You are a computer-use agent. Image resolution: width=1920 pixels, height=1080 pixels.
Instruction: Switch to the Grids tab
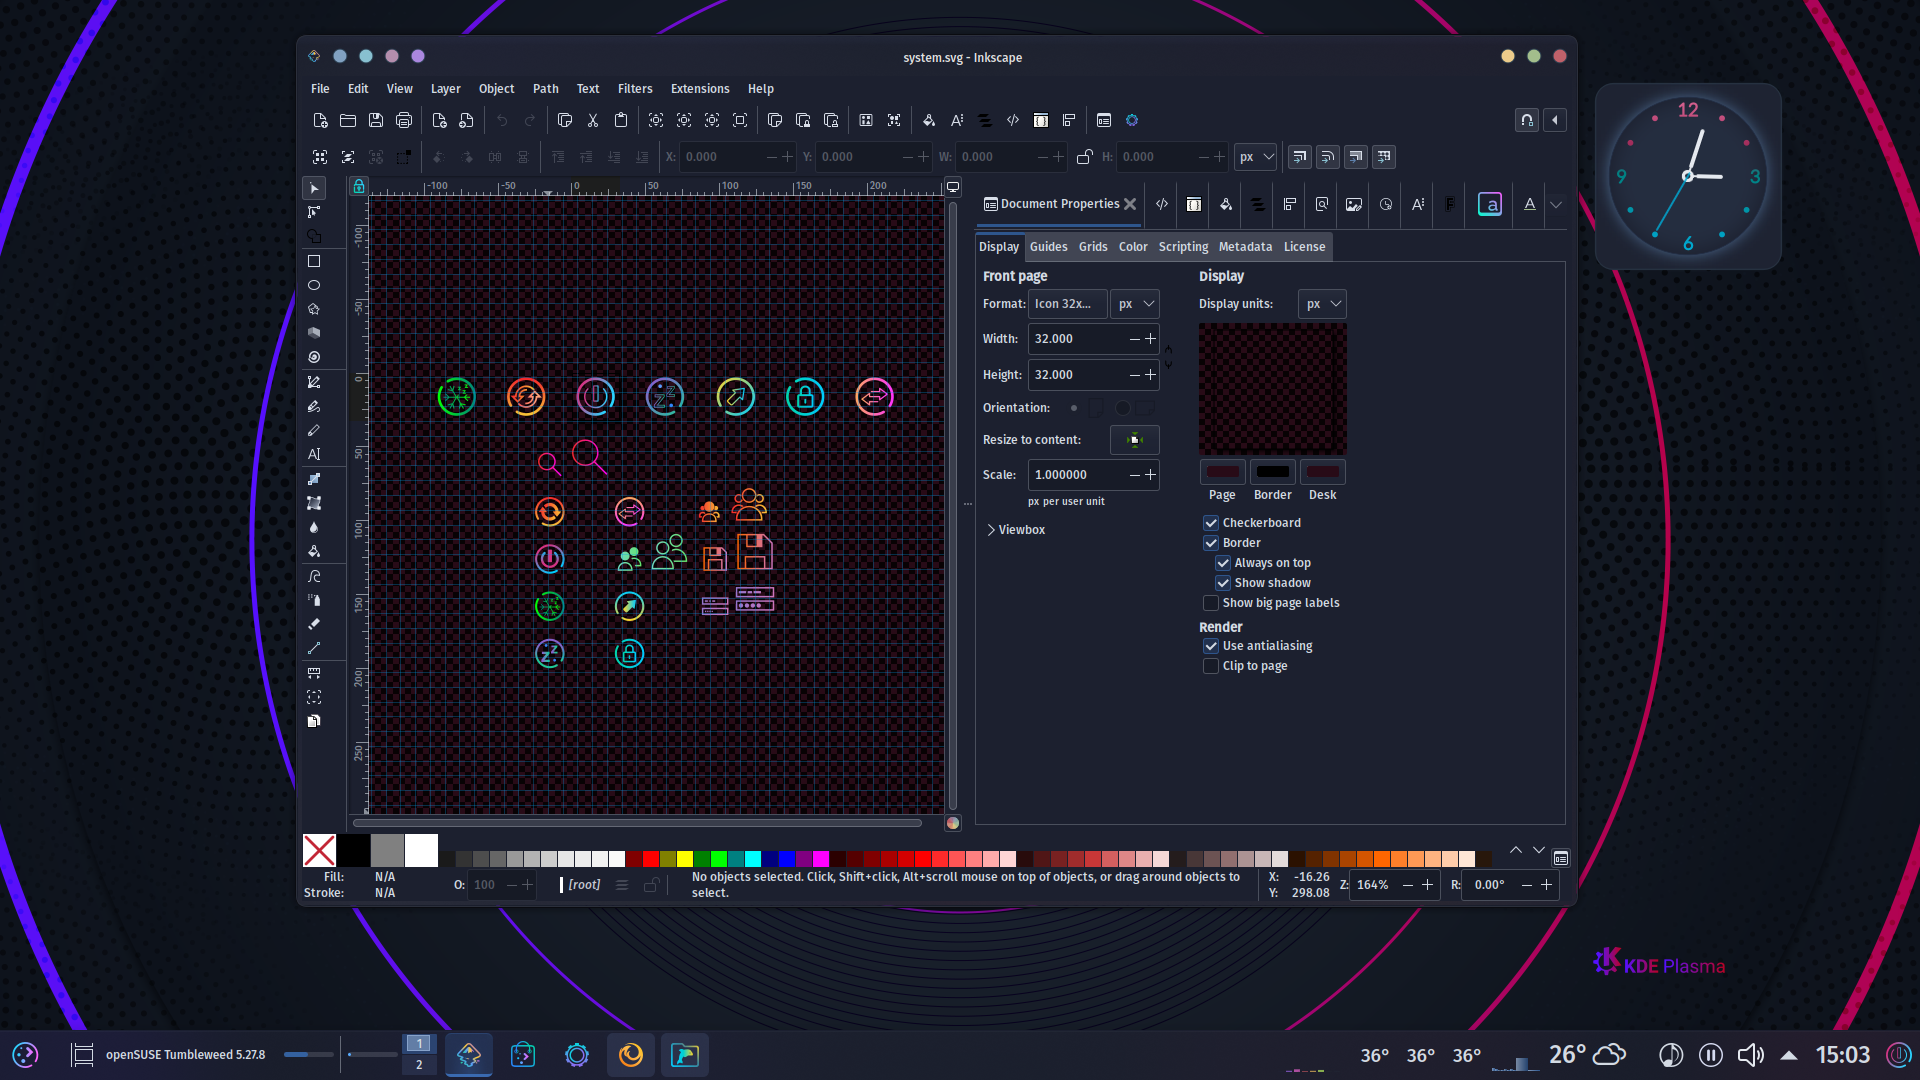1093,247
